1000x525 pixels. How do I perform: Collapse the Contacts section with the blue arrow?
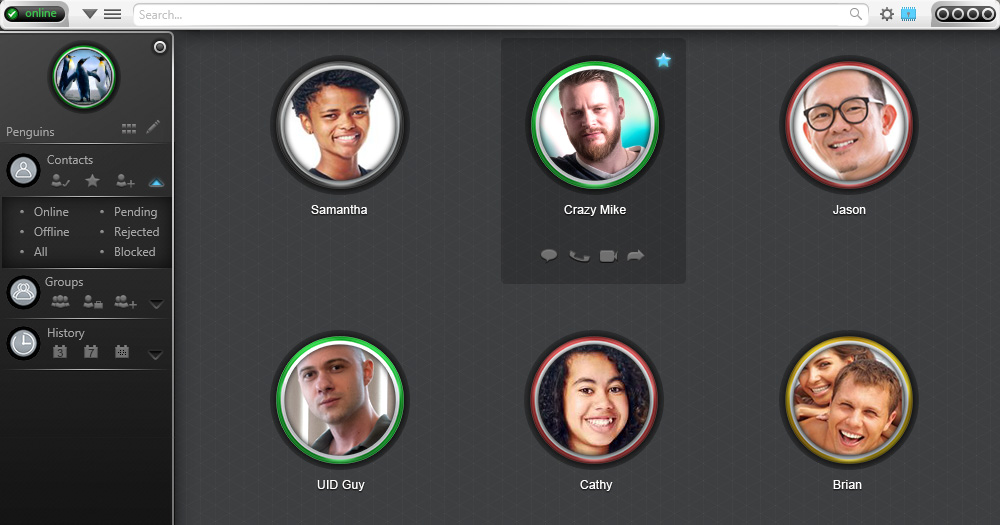tap(156, 182)
